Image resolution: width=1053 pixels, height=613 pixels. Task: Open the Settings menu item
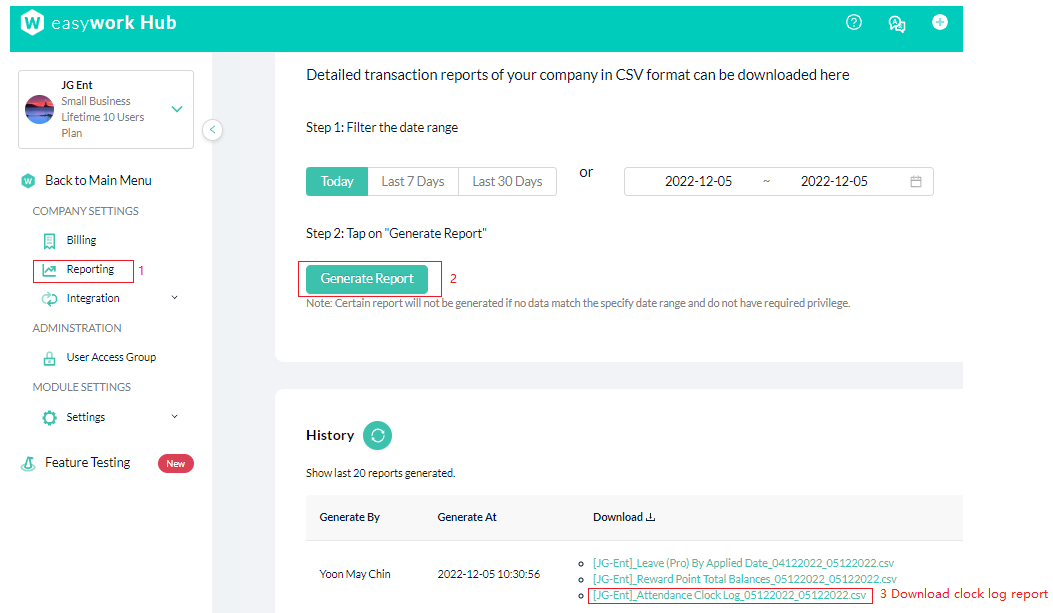[85, 417]
